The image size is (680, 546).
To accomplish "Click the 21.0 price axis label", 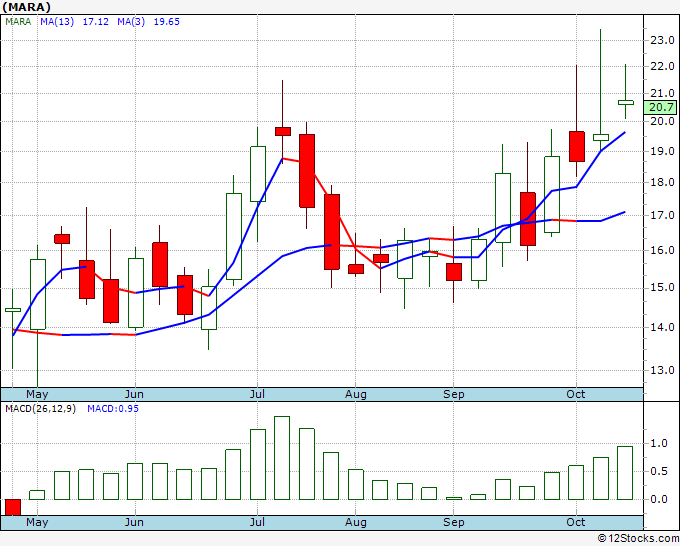I will click(662, 93).
